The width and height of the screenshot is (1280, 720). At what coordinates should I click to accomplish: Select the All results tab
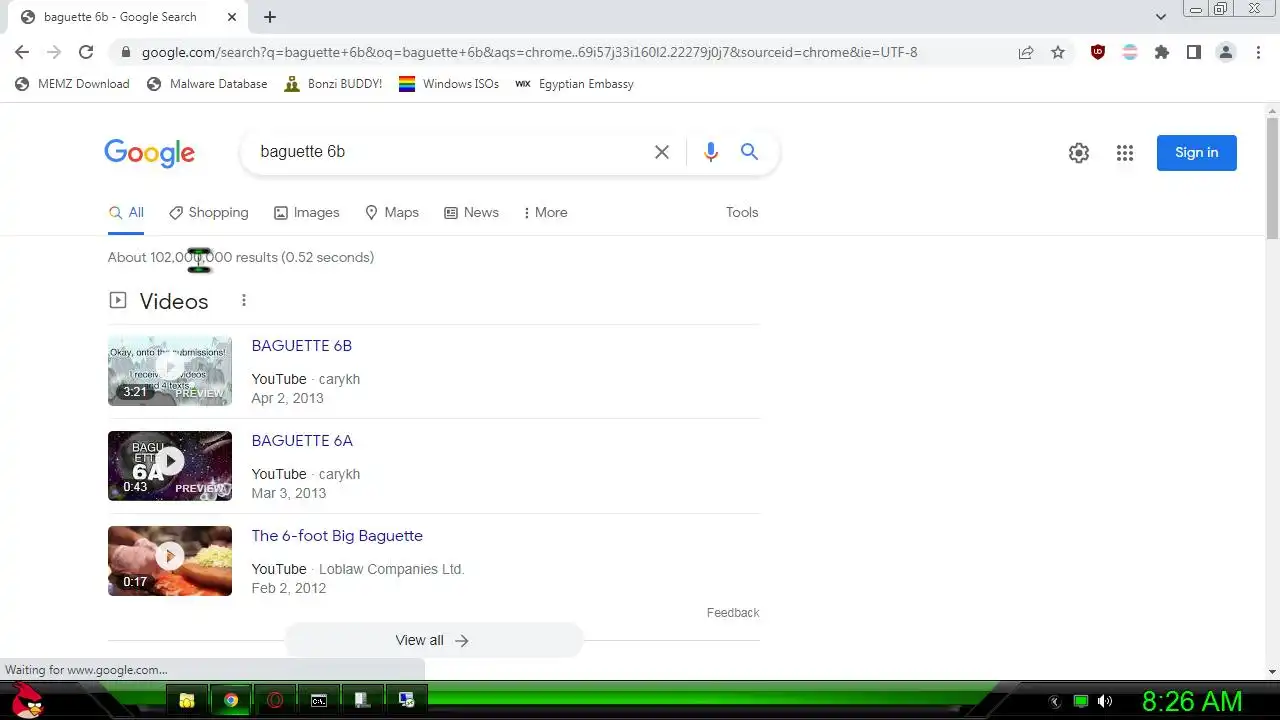(126, 213)
